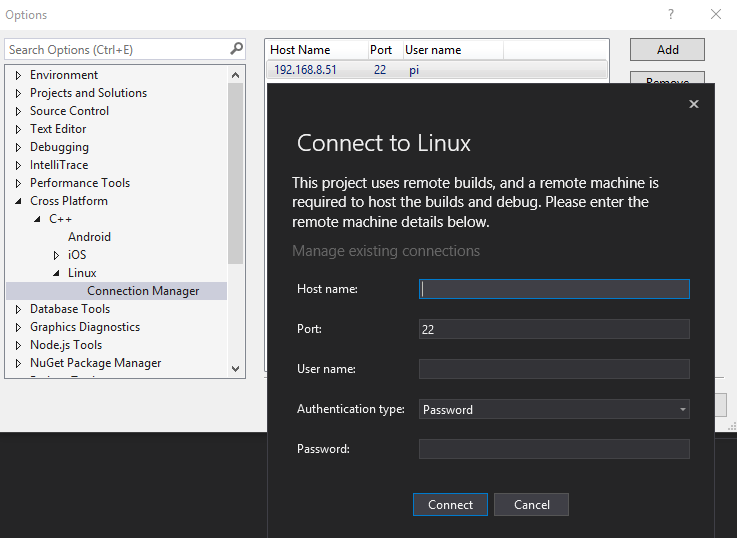737x538 pixels.
Task: Click the options tree scroll down arrow
Action: coord(236,369)
